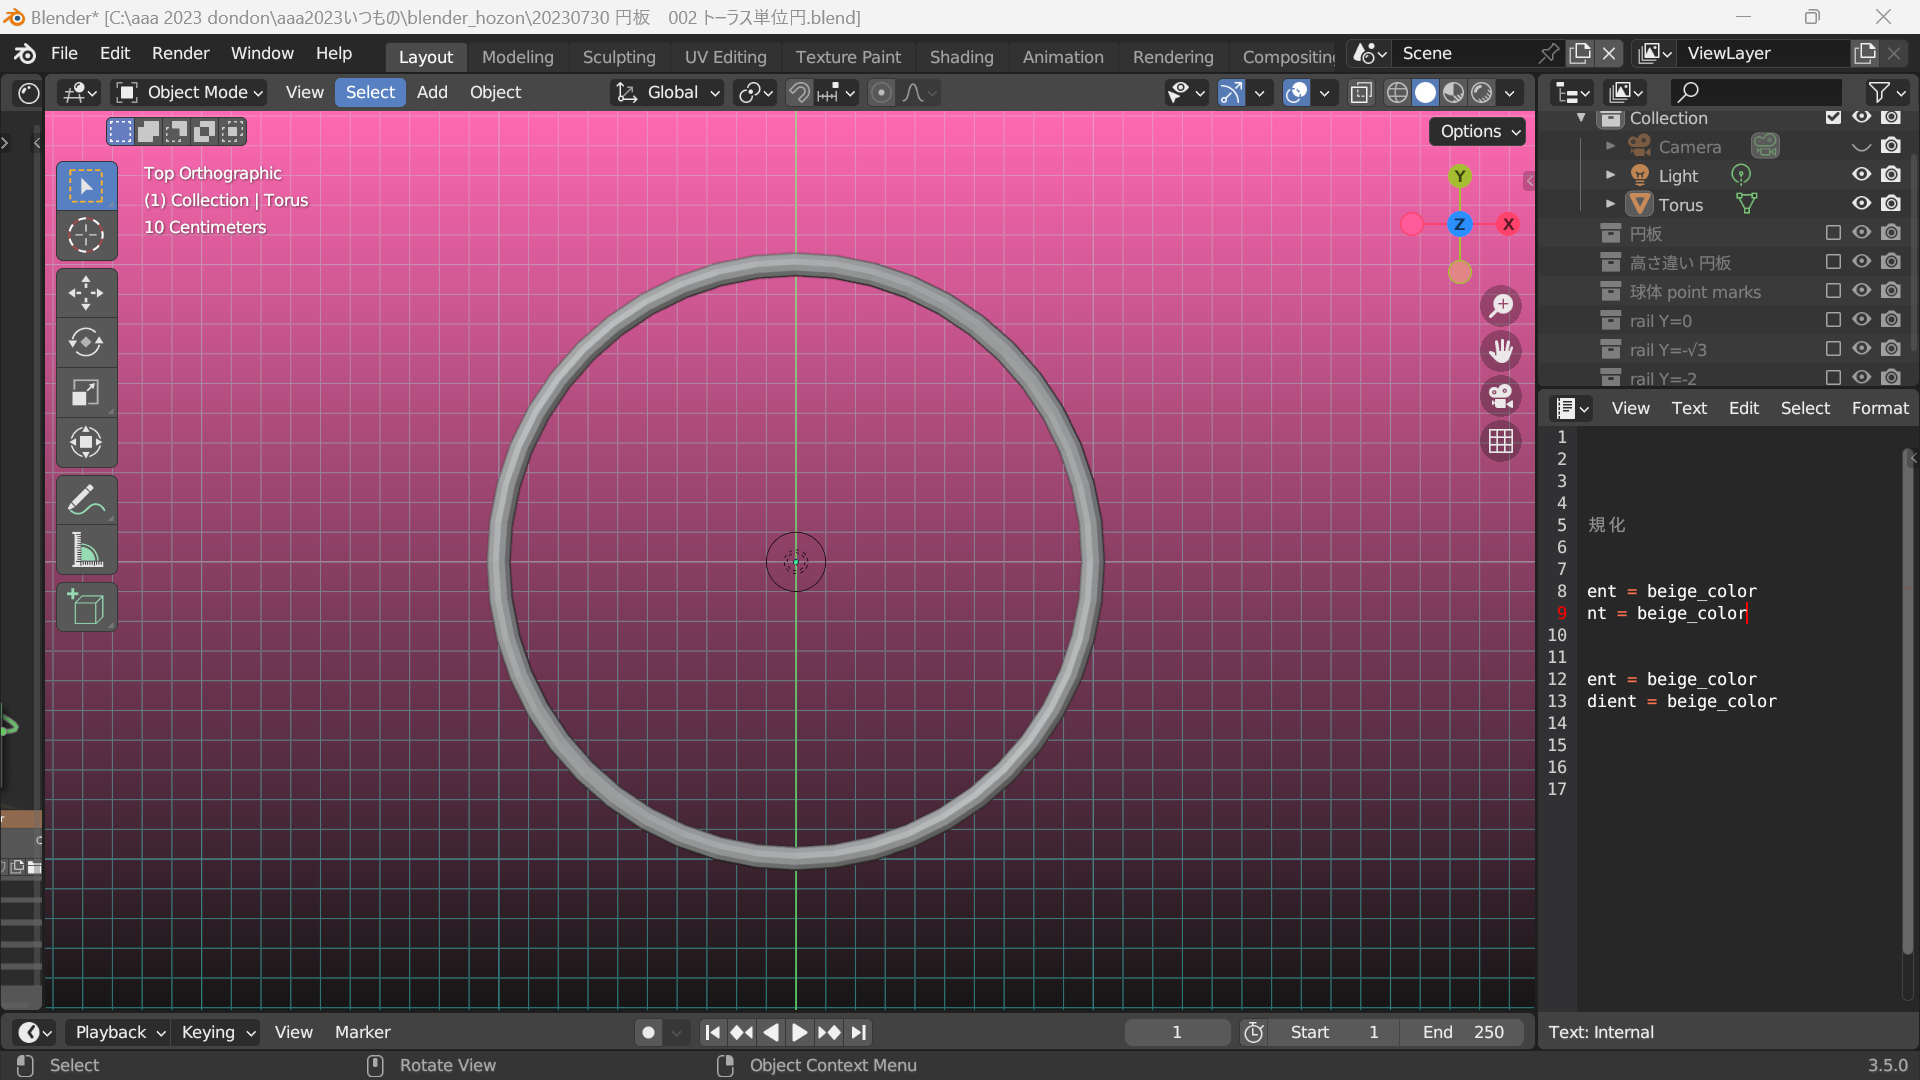Toggle visibility of rail Y=0 collection
This screenshot has width=1920, height=1080.
(1861, 320)
